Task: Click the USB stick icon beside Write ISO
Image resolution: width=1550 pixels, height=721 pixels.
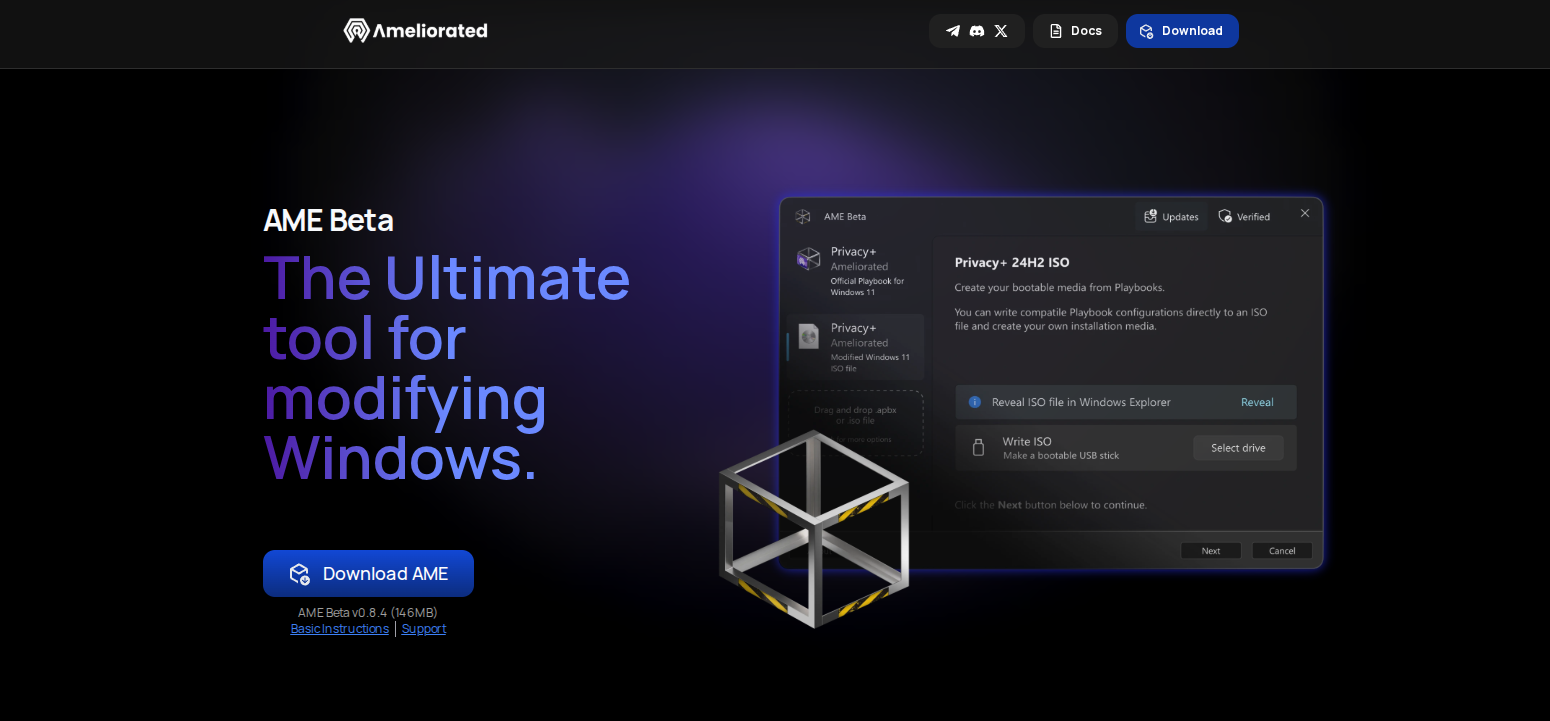Action: [978, 448]
